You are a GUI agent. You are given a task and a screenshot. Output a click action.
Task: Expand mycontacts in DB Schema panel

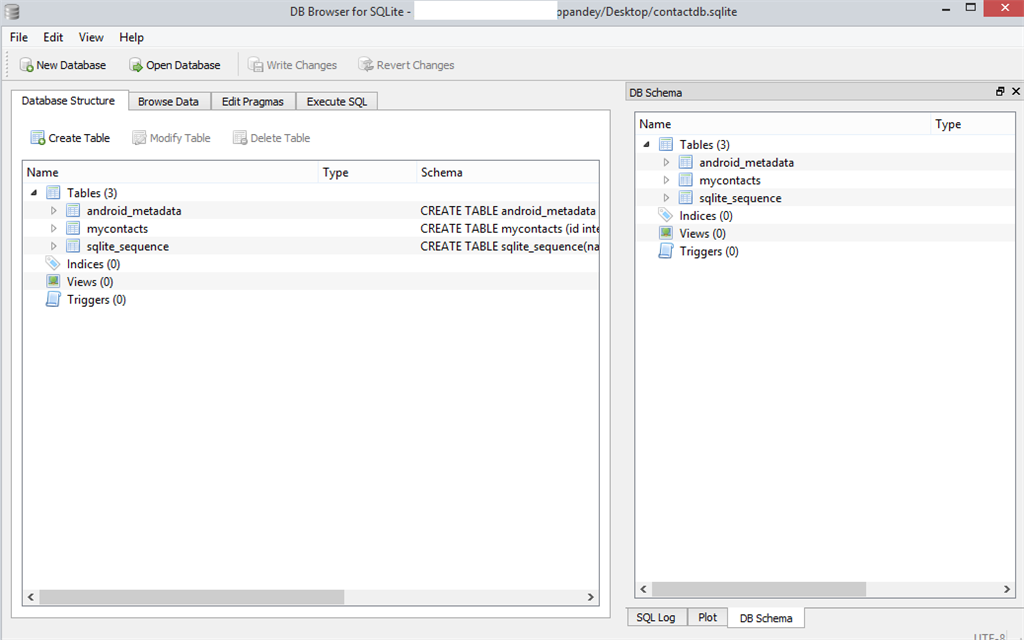tap(666, 180)
